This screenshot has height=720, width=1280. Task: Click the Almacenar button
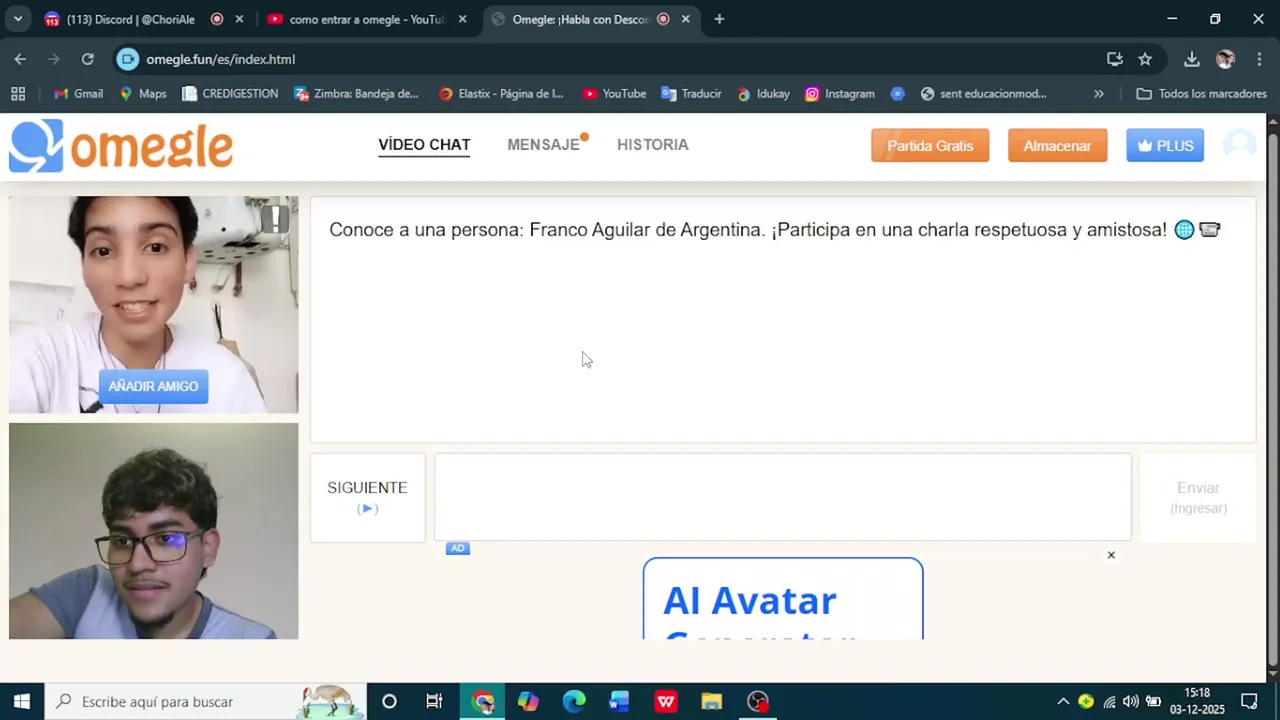tap(1057, 146)
